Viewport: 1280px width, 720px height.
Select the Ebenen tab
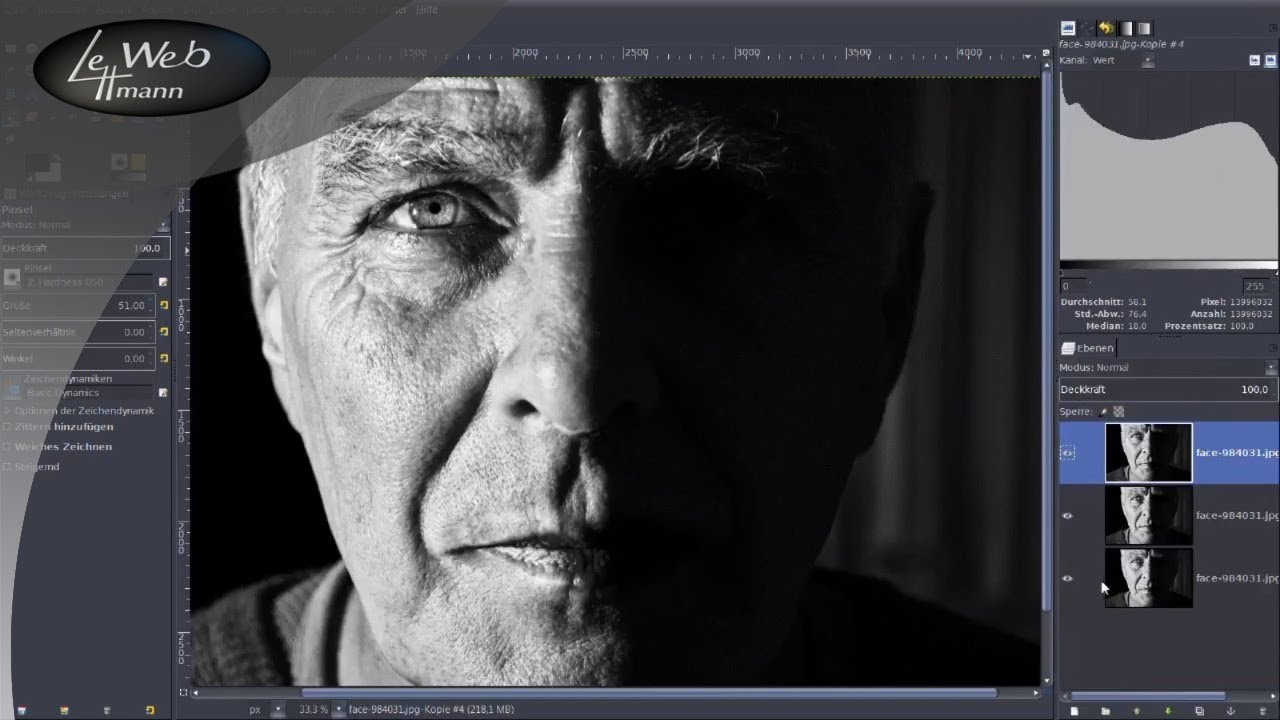coord(1088,348)
